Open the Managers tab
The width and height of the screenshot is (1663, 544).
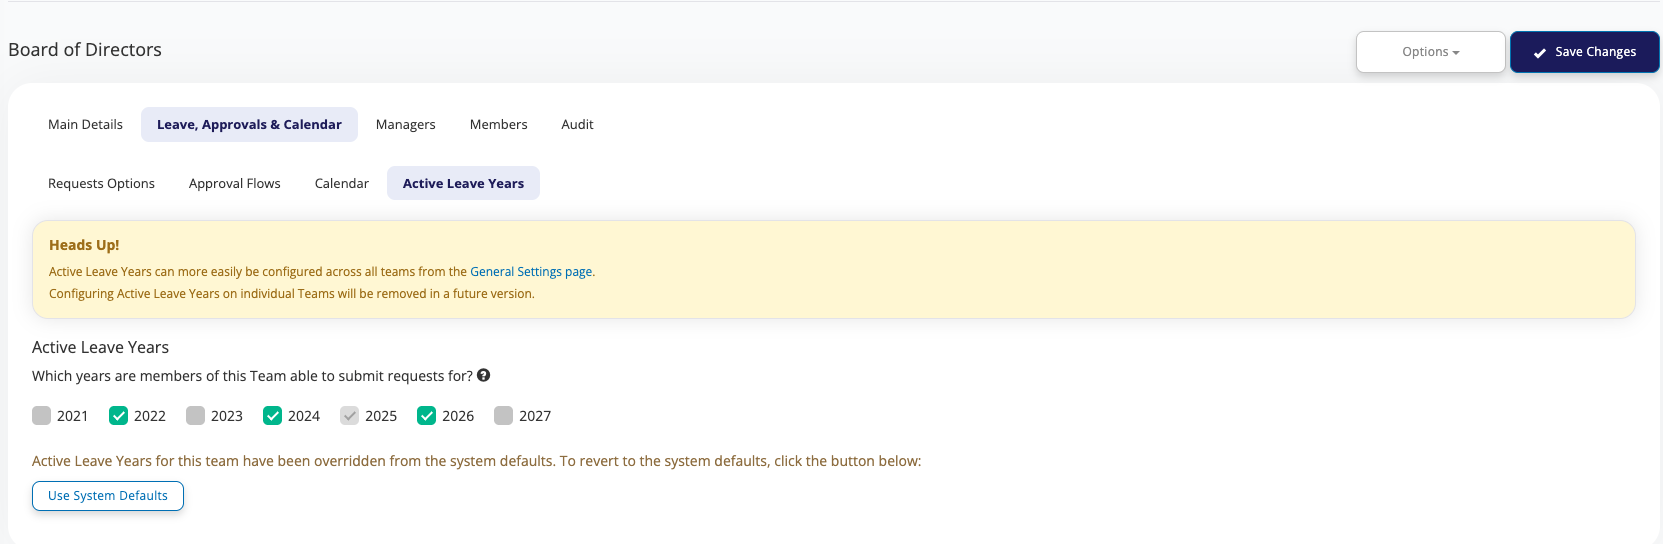pyautogui.click(x=405, y=125)
